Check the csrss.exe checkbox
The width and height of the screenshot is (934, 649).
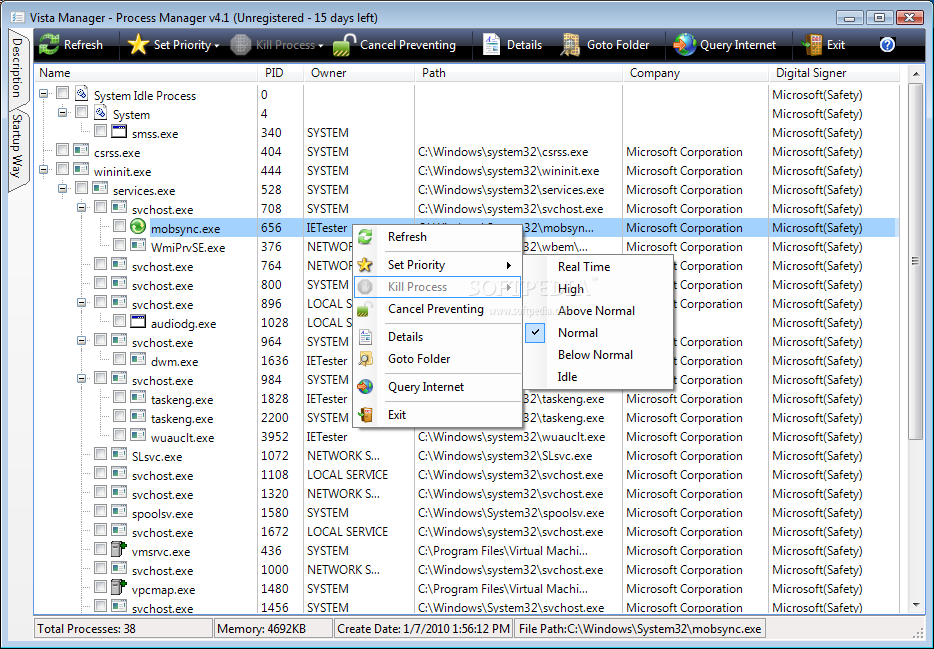(62, 149)
